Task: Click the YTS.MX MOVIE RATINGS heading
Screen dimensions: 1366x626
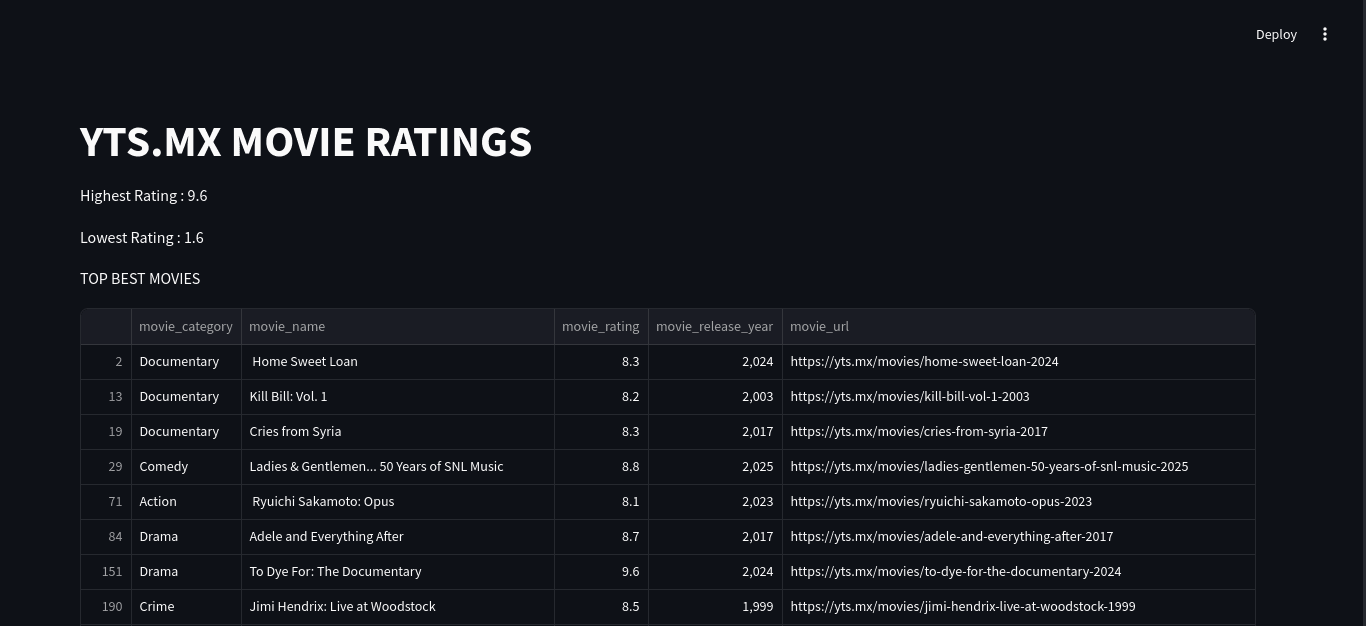Action: point(306,142)
